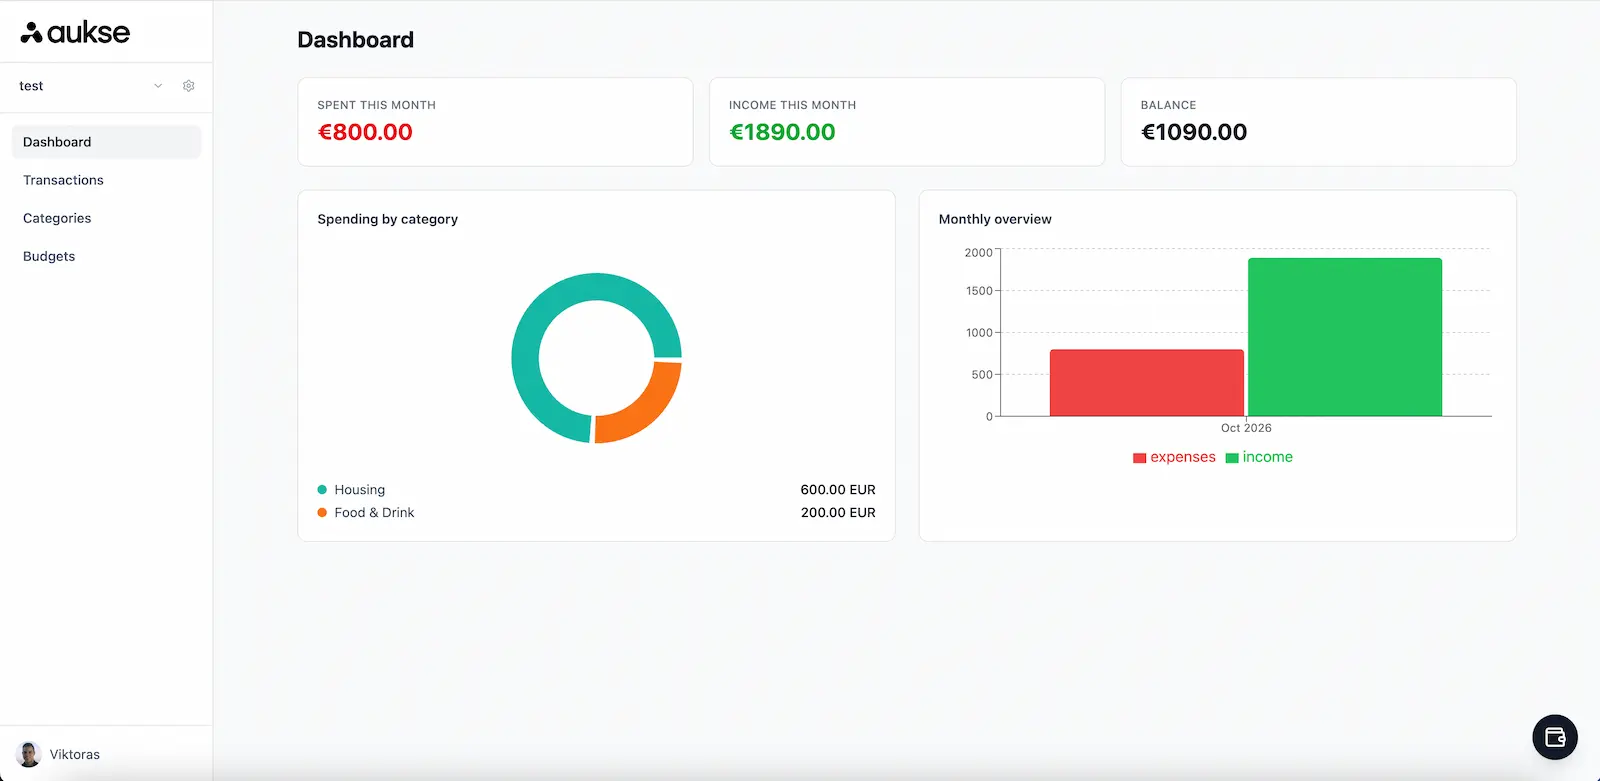Click the Food & Drink category label

(374, 513)
